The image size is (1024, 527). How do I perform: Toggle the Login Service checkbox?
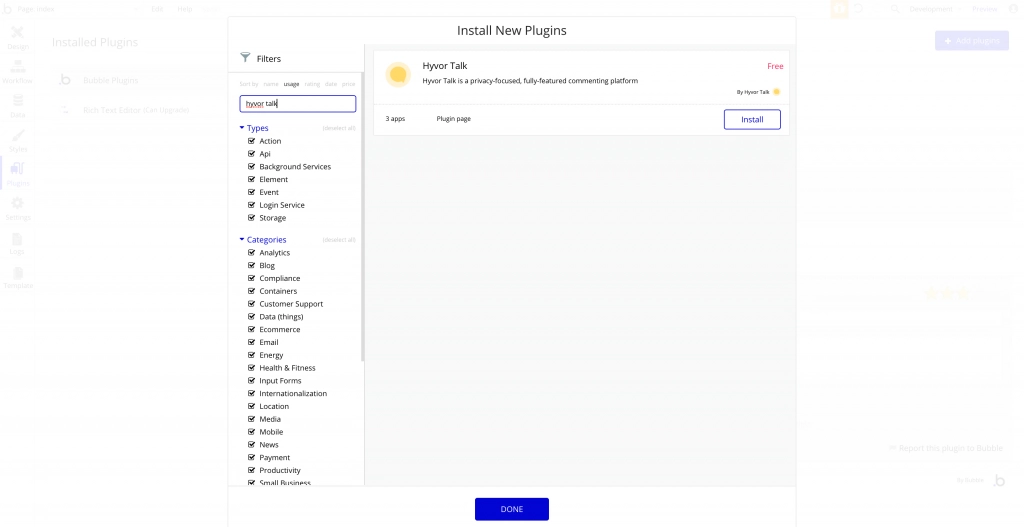[251, 204]
